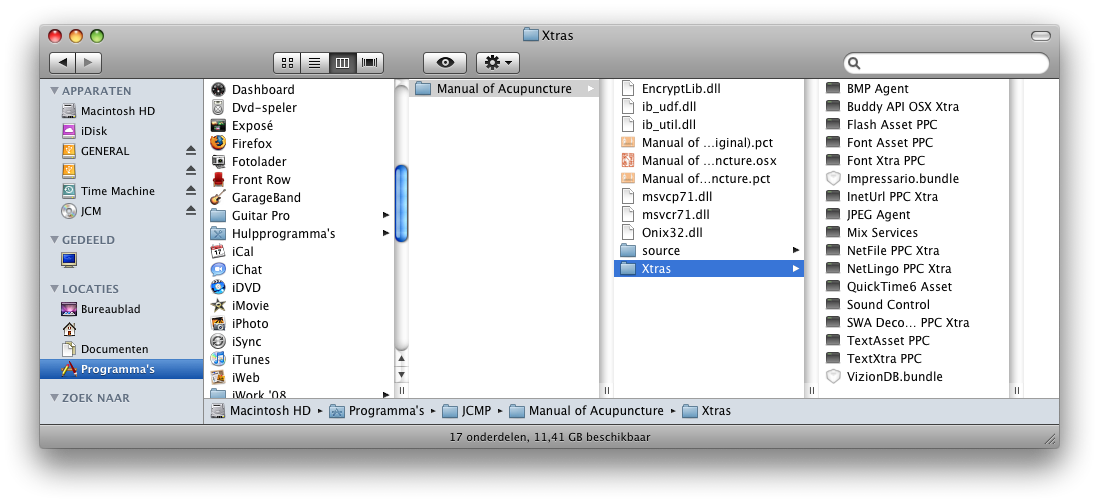Expand the source folder arrow

pos(796,250)
